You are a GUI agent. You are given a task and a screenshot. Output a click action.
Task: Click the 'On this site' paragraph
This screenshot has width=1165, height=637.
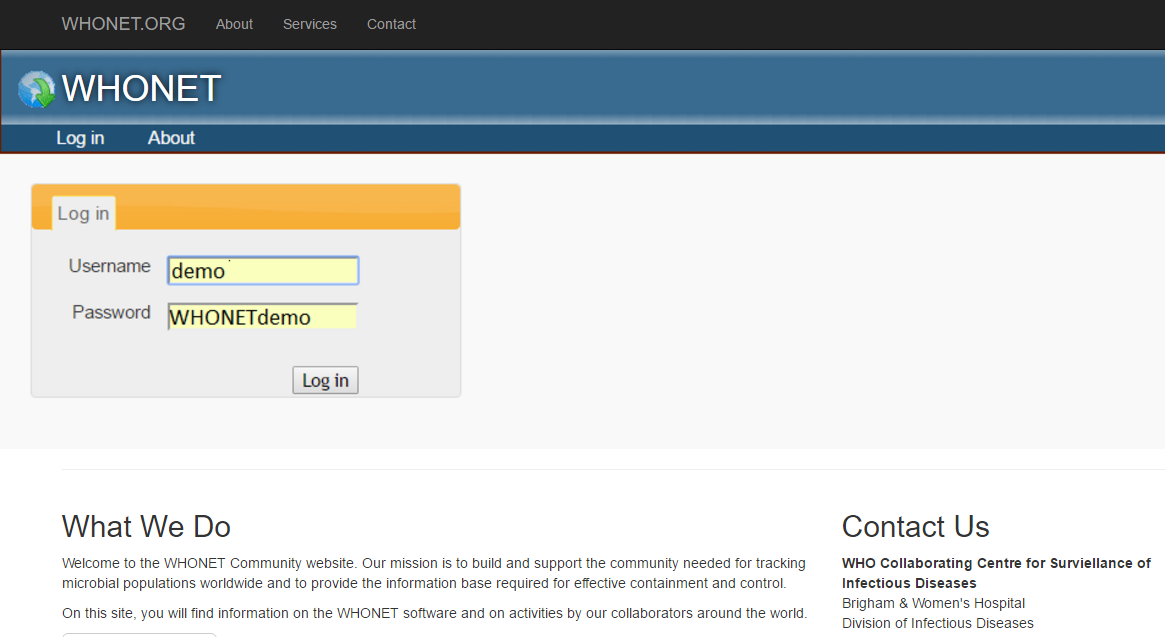click(x=435, y=613)
